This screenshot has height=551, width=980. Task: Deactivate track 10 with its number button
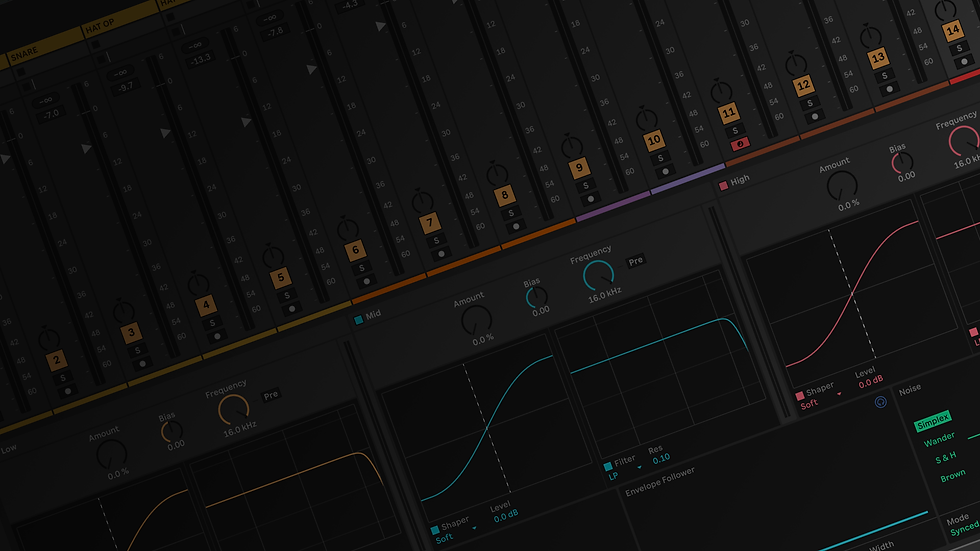[654, 140]
